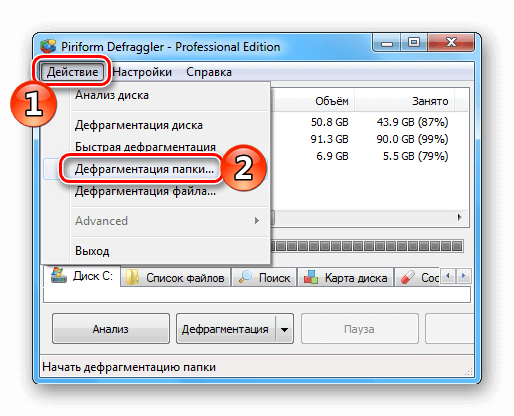514x416 pixels.
Task: Click the 43.9 GB (87%) used value
Action: [412, 122]
